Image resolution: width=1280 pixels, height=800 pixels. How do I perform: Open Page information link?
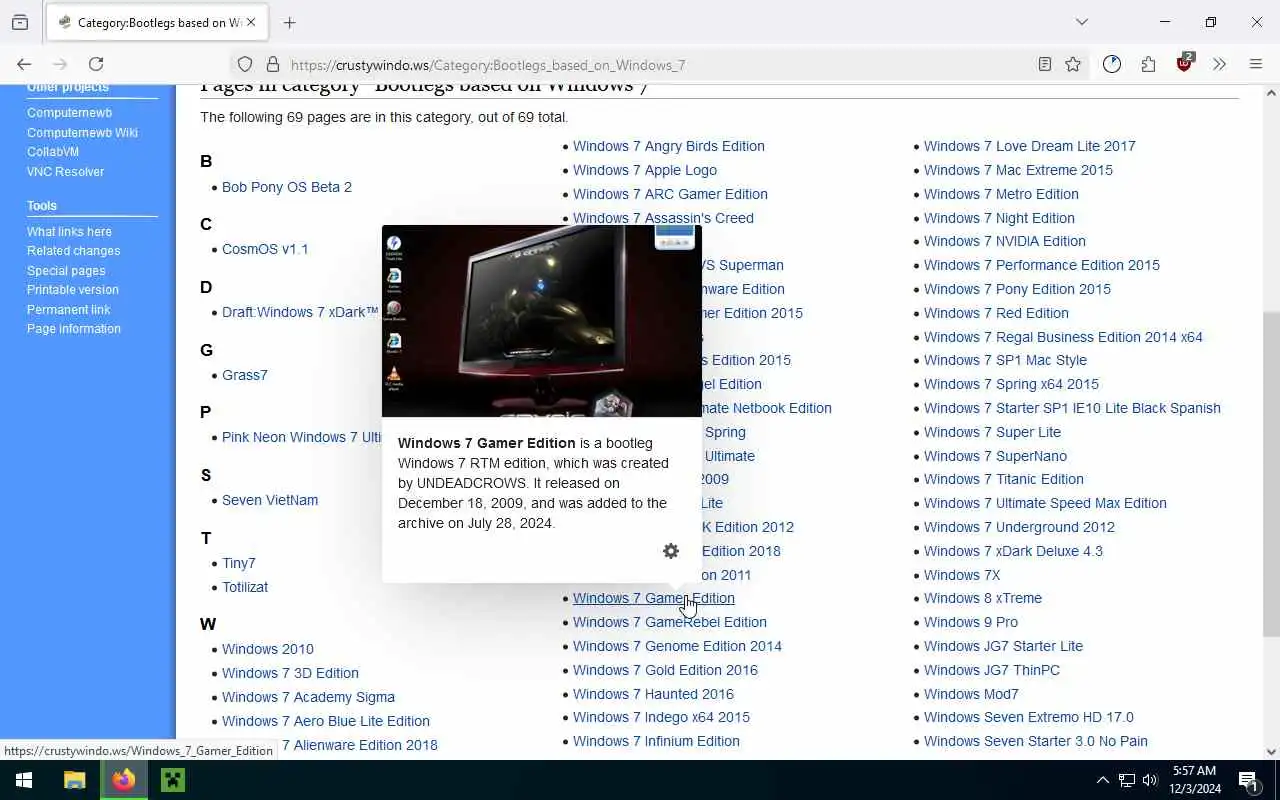click(x=74, y=329)
